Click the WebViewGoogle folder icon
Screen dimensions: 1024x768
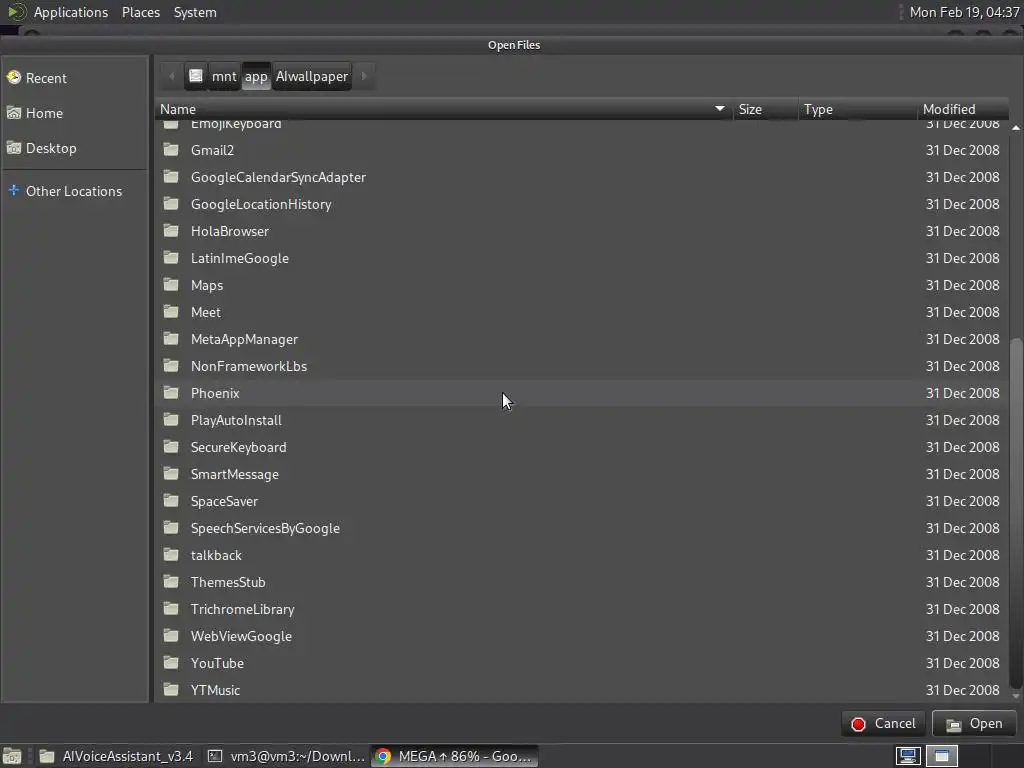[171, 635]
